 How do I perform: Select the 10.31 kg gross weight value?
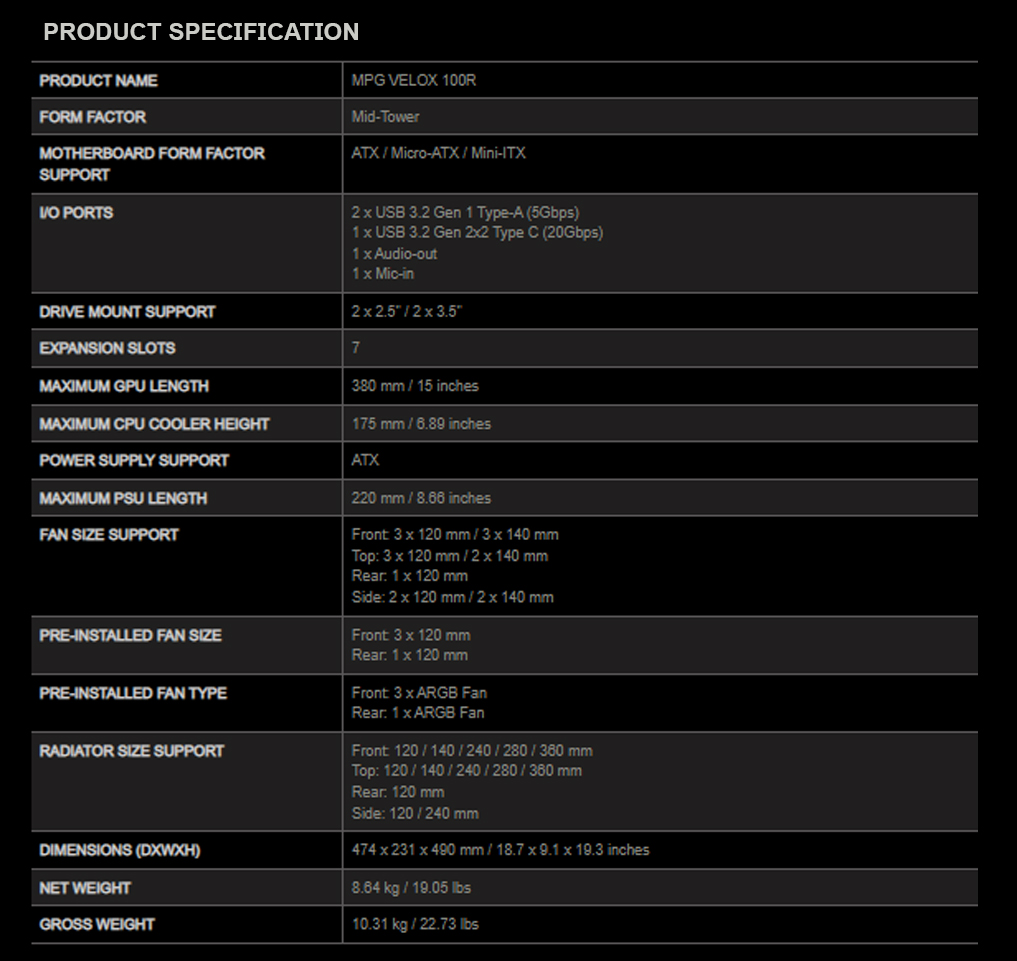tap(415, 924)
